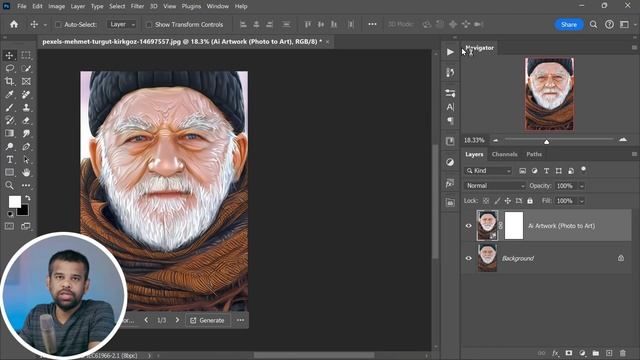
Task: Open the Layers panel menu
Action: tap(634, 154)
